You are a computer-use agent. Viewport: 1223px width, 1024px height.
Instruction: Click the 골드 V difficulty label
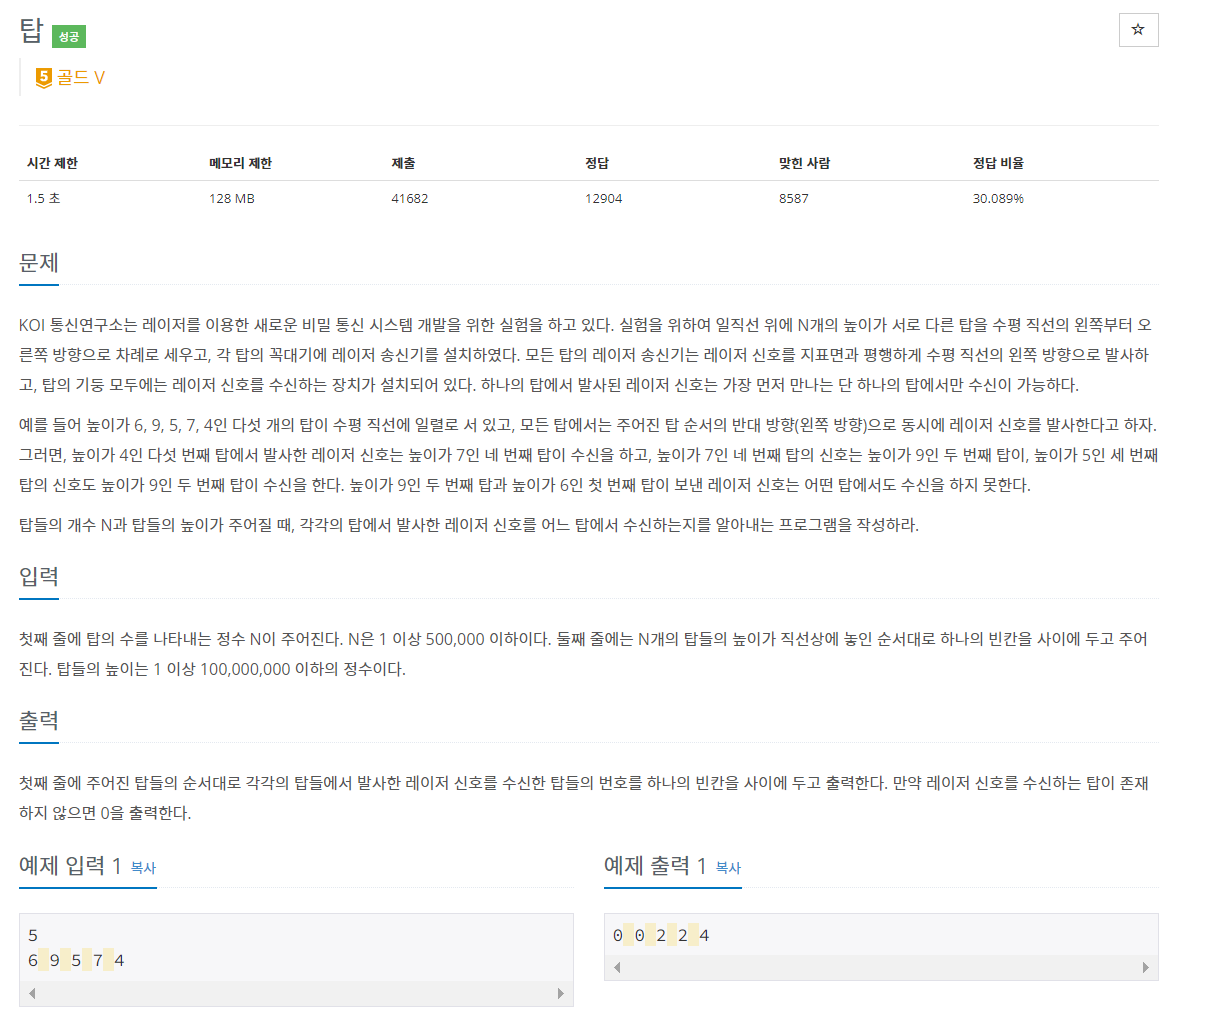(x=81, y=78)
